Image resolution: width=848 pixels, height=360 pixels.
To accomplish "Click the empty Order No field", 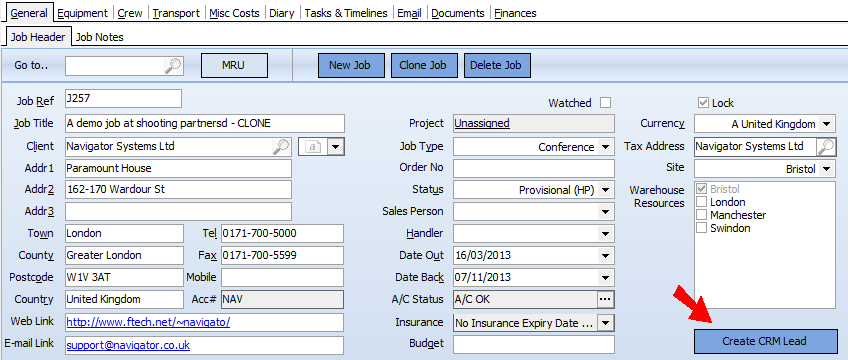I will tap(534, 168).
